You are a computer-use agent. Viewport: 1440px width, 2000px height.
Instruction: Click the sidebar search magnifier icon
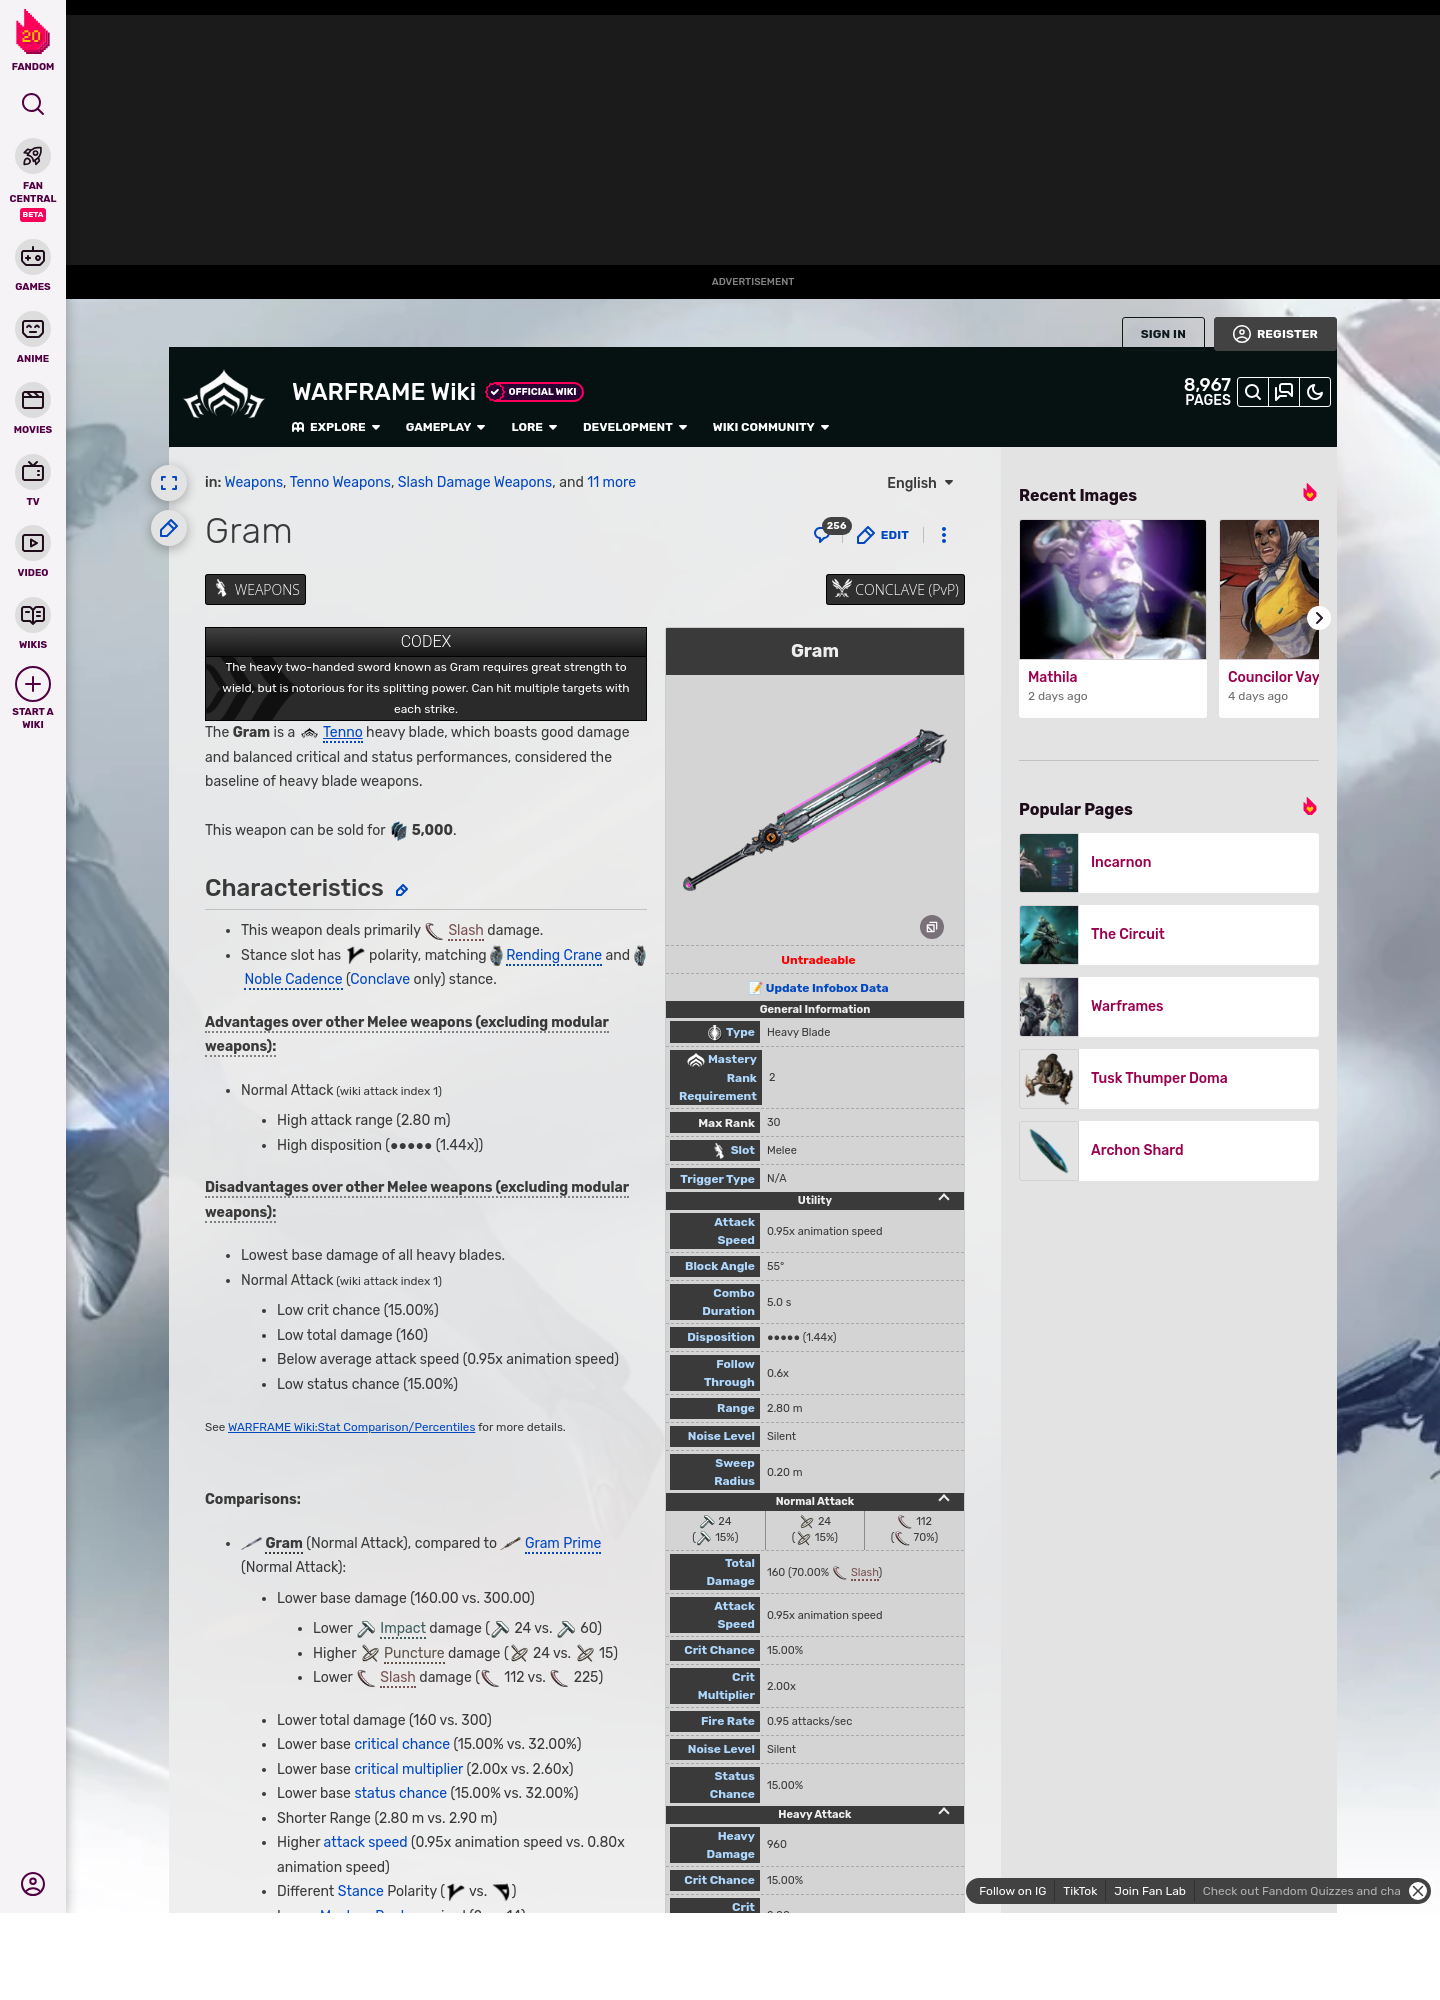tap(33, 104)
